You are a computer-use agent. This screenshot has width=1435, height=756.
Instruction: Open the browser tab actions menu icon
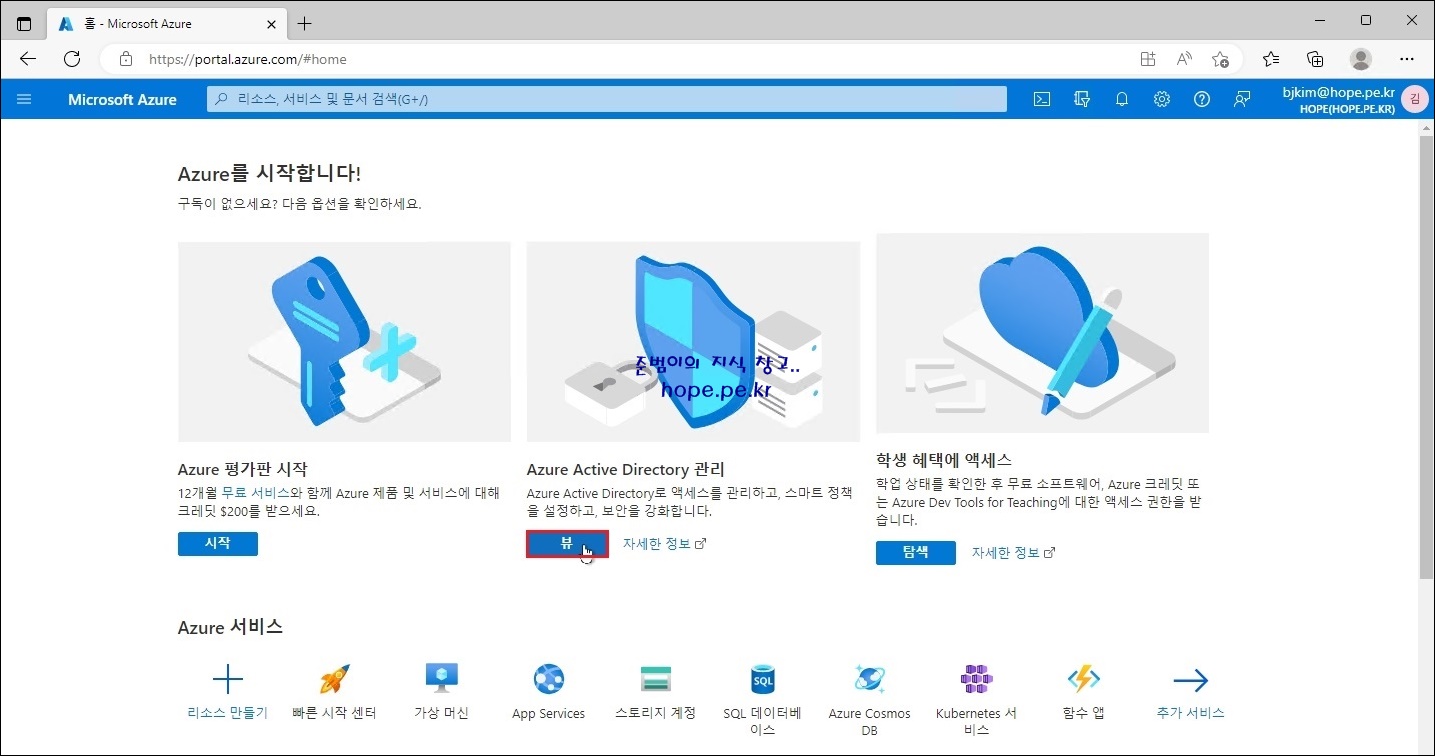[24, 22]
